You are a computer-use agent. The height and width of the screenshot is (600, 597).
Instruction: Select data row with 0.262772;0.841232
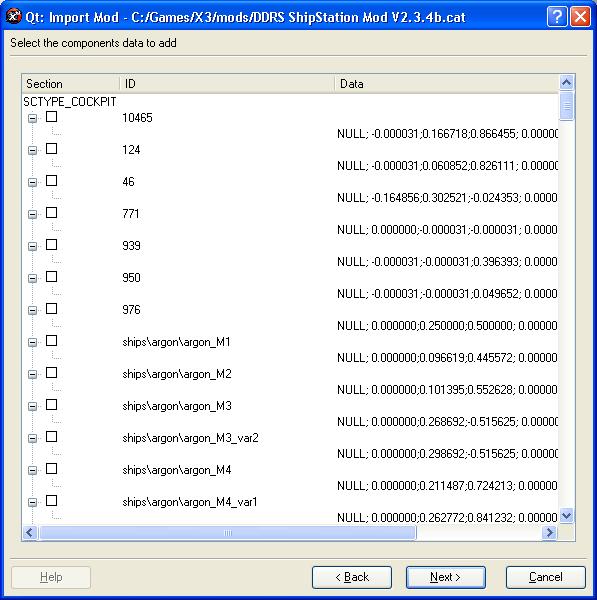pyautogui.click(x=447, y=518)
